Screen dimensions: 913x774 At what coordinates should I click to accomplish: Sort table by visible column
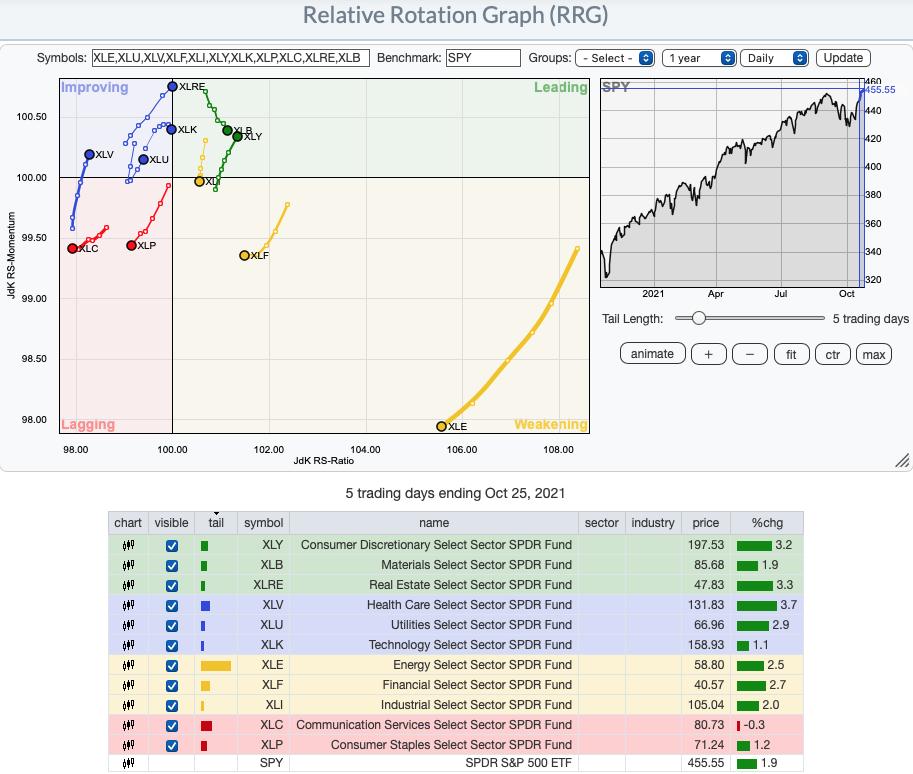point(171,523)
